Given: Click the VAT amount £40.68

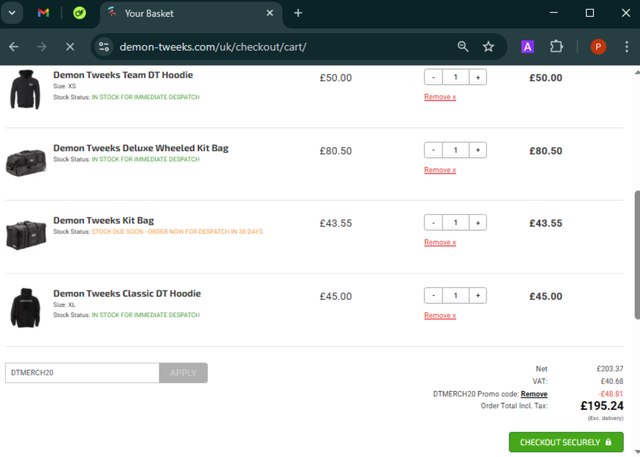Looking at the screenshot, I should tap(612, 381).
